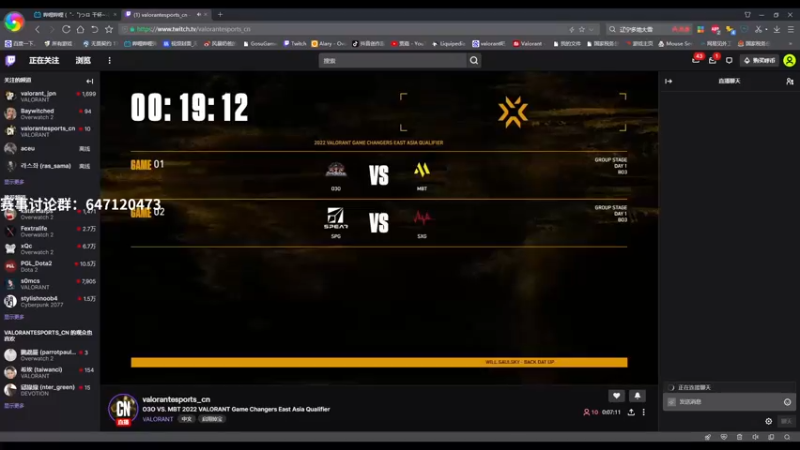
Task: Click the Twitch search input field
Action: (393, 61)
